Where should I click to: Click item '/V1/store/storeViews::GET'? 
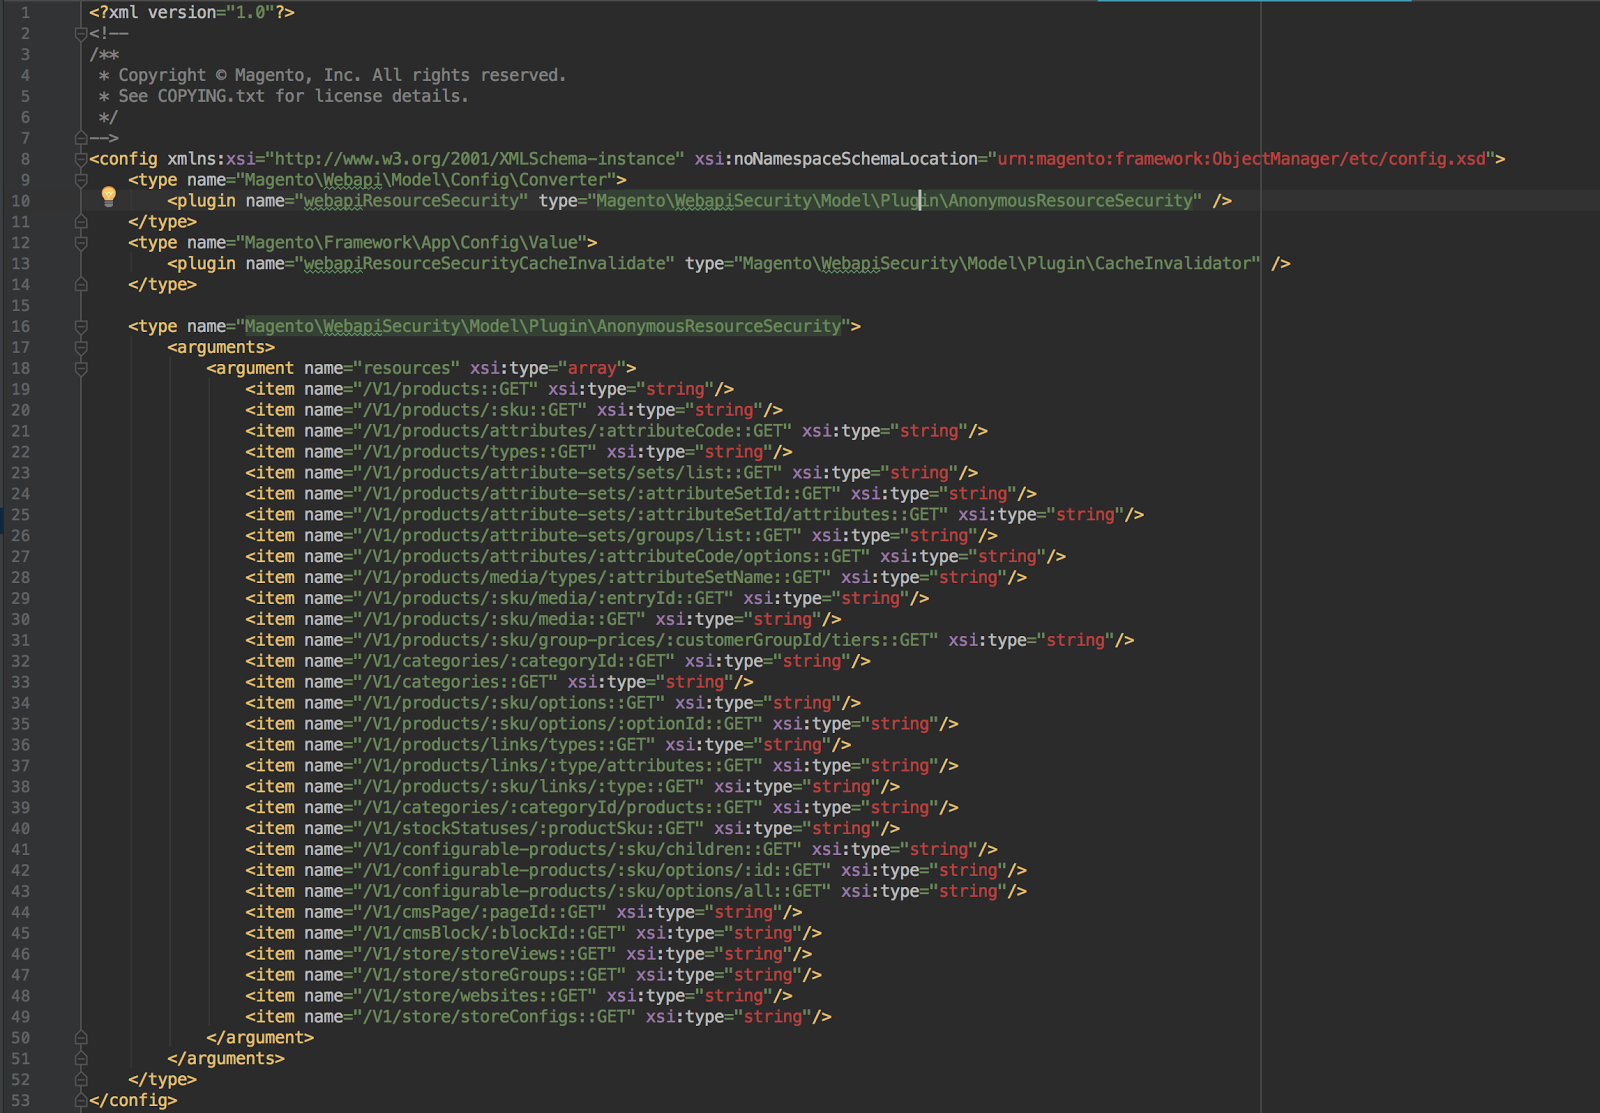coord(485,955)
